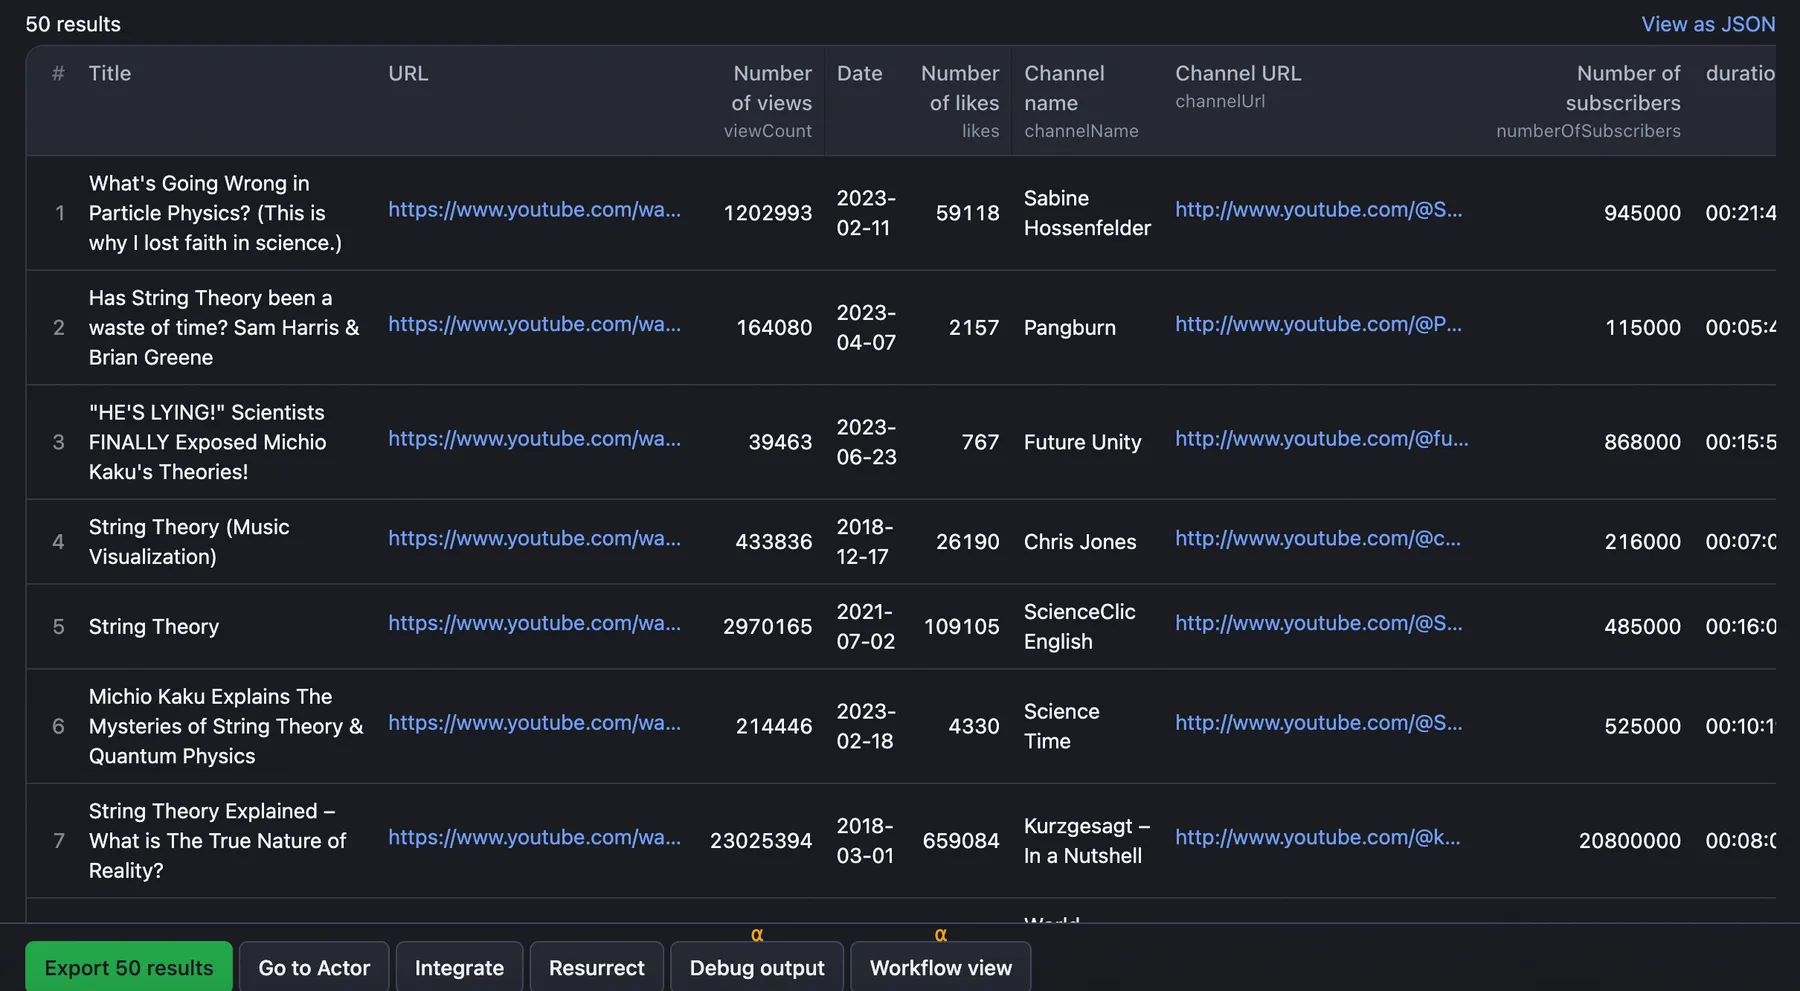Viewport: 1800px width, 991px height.
Task: Click view count 2970165
Action: (x=768, y=627)
